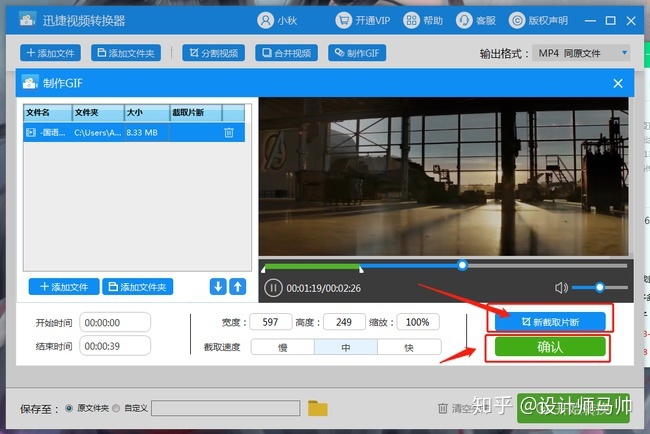The height and width of the screenshot is (434, 650).
Task: Move the selected file down with arrow
Action: [218, 286]
